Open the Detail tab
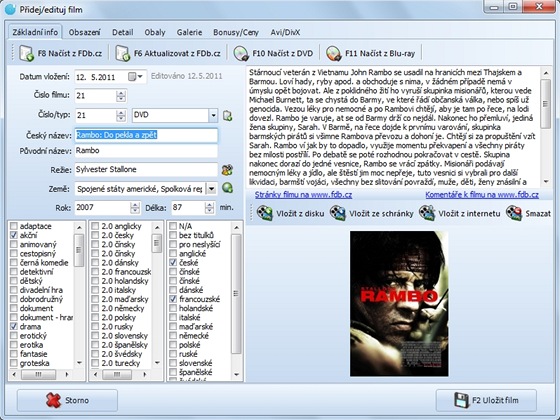The width and height of the screenshot is (560, 420). coord(122,32)
